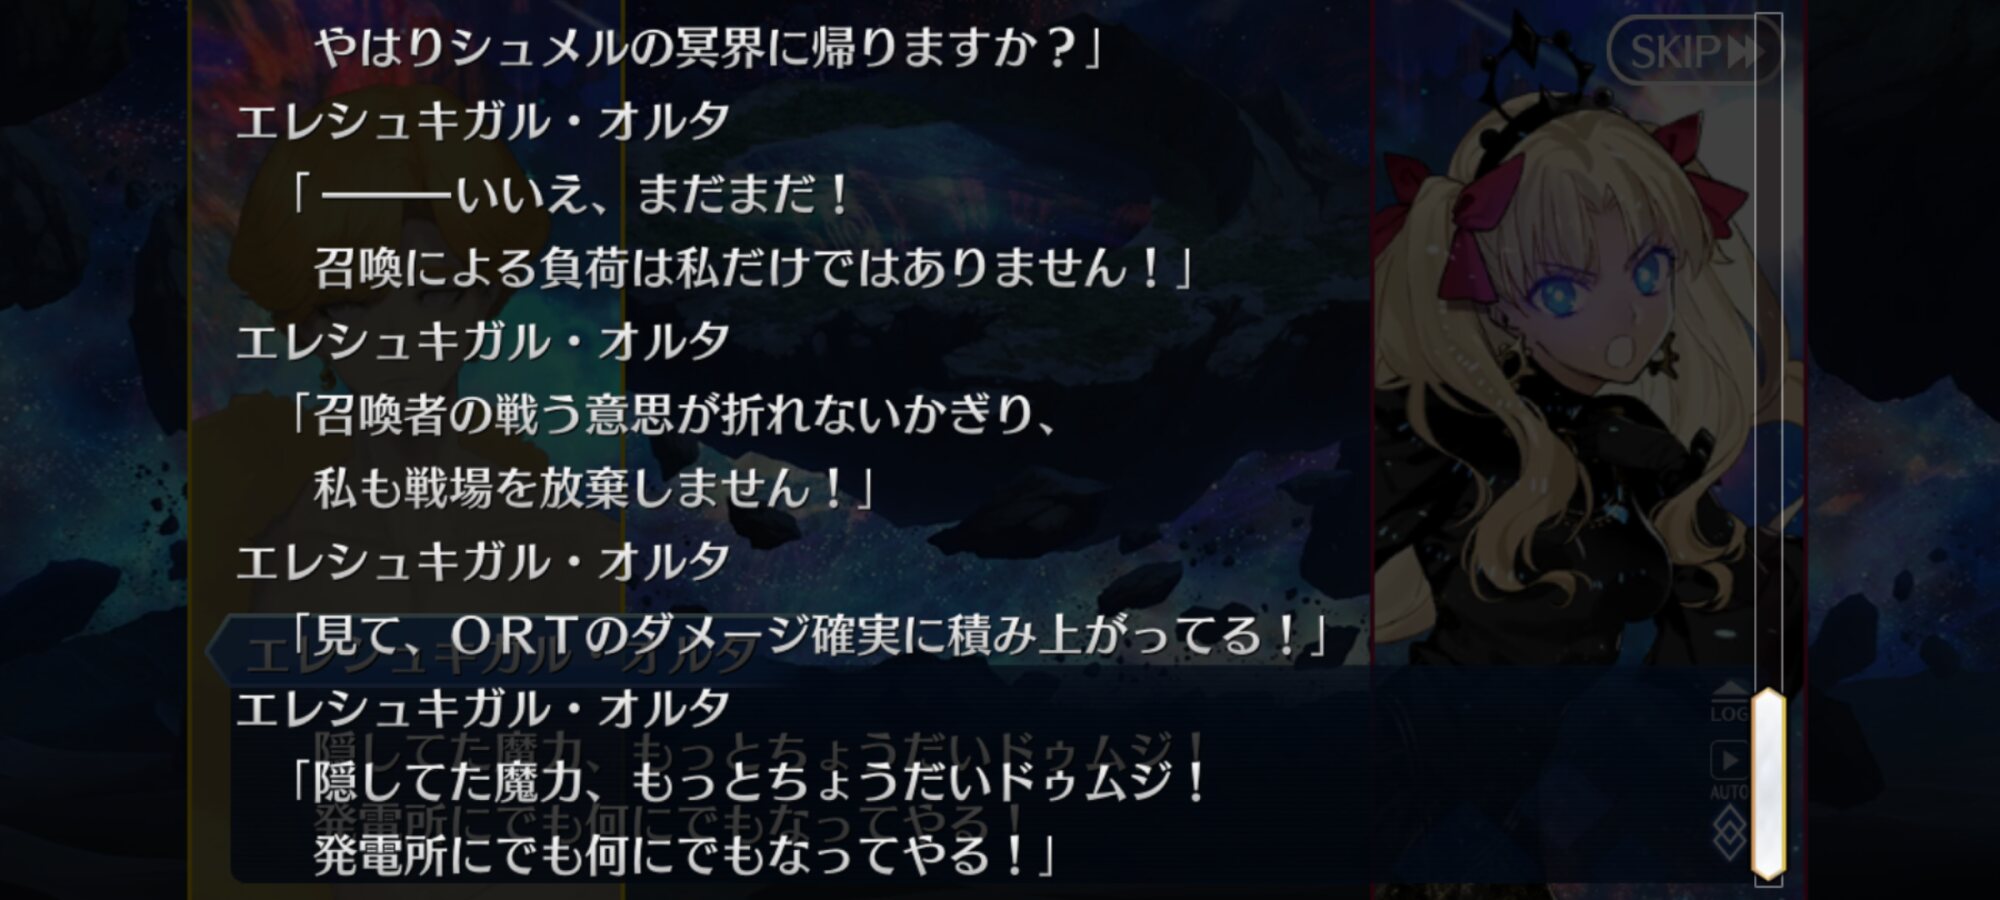Select the line 発電所にでも何にでもなってやる！
2000x900 pixels.
click(x=685, y=855)
